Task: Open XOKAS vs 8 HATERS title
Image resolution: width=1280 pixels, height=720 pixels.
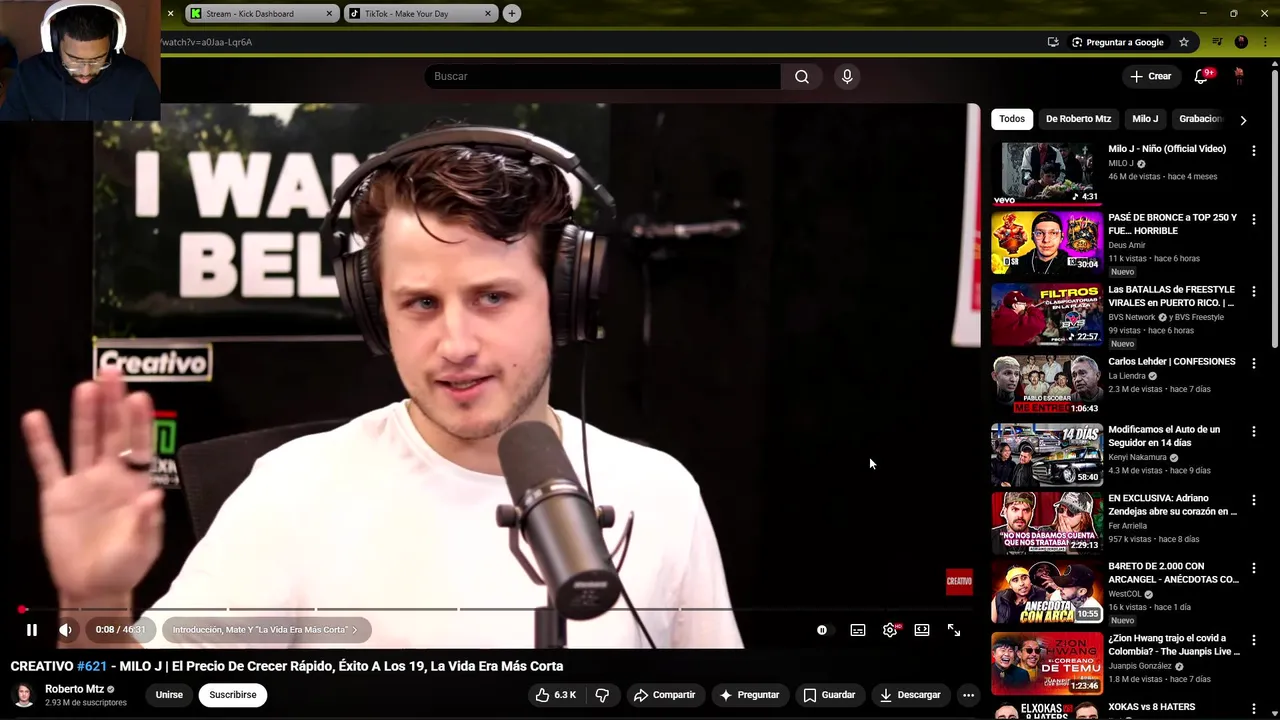Action: coord(1151,707)
